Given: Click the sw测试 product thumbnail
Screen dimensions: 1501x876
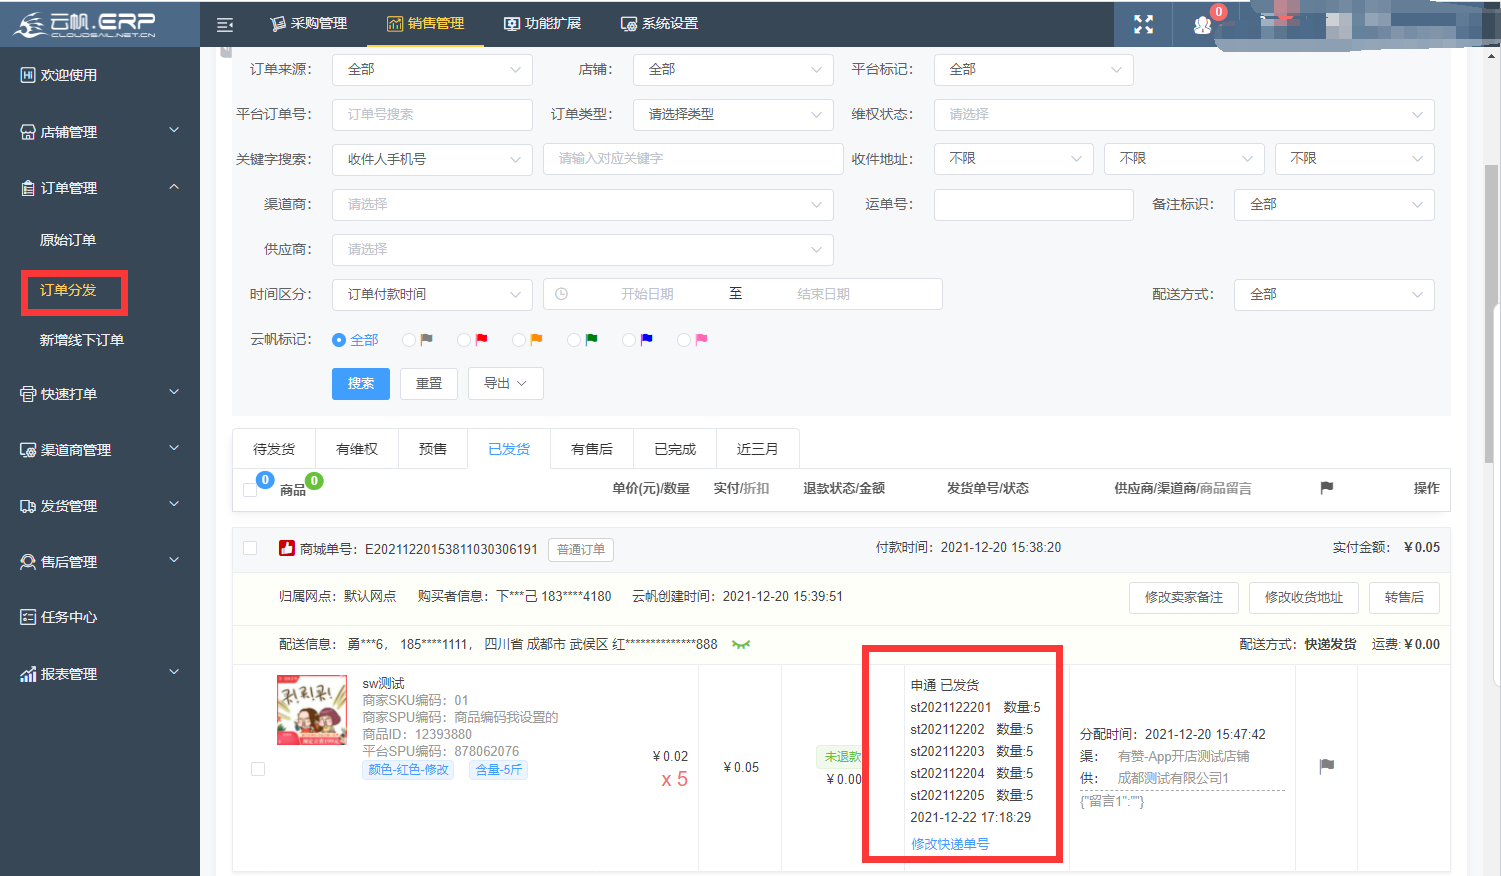Looking at the screenshot, I should (312, 710).
